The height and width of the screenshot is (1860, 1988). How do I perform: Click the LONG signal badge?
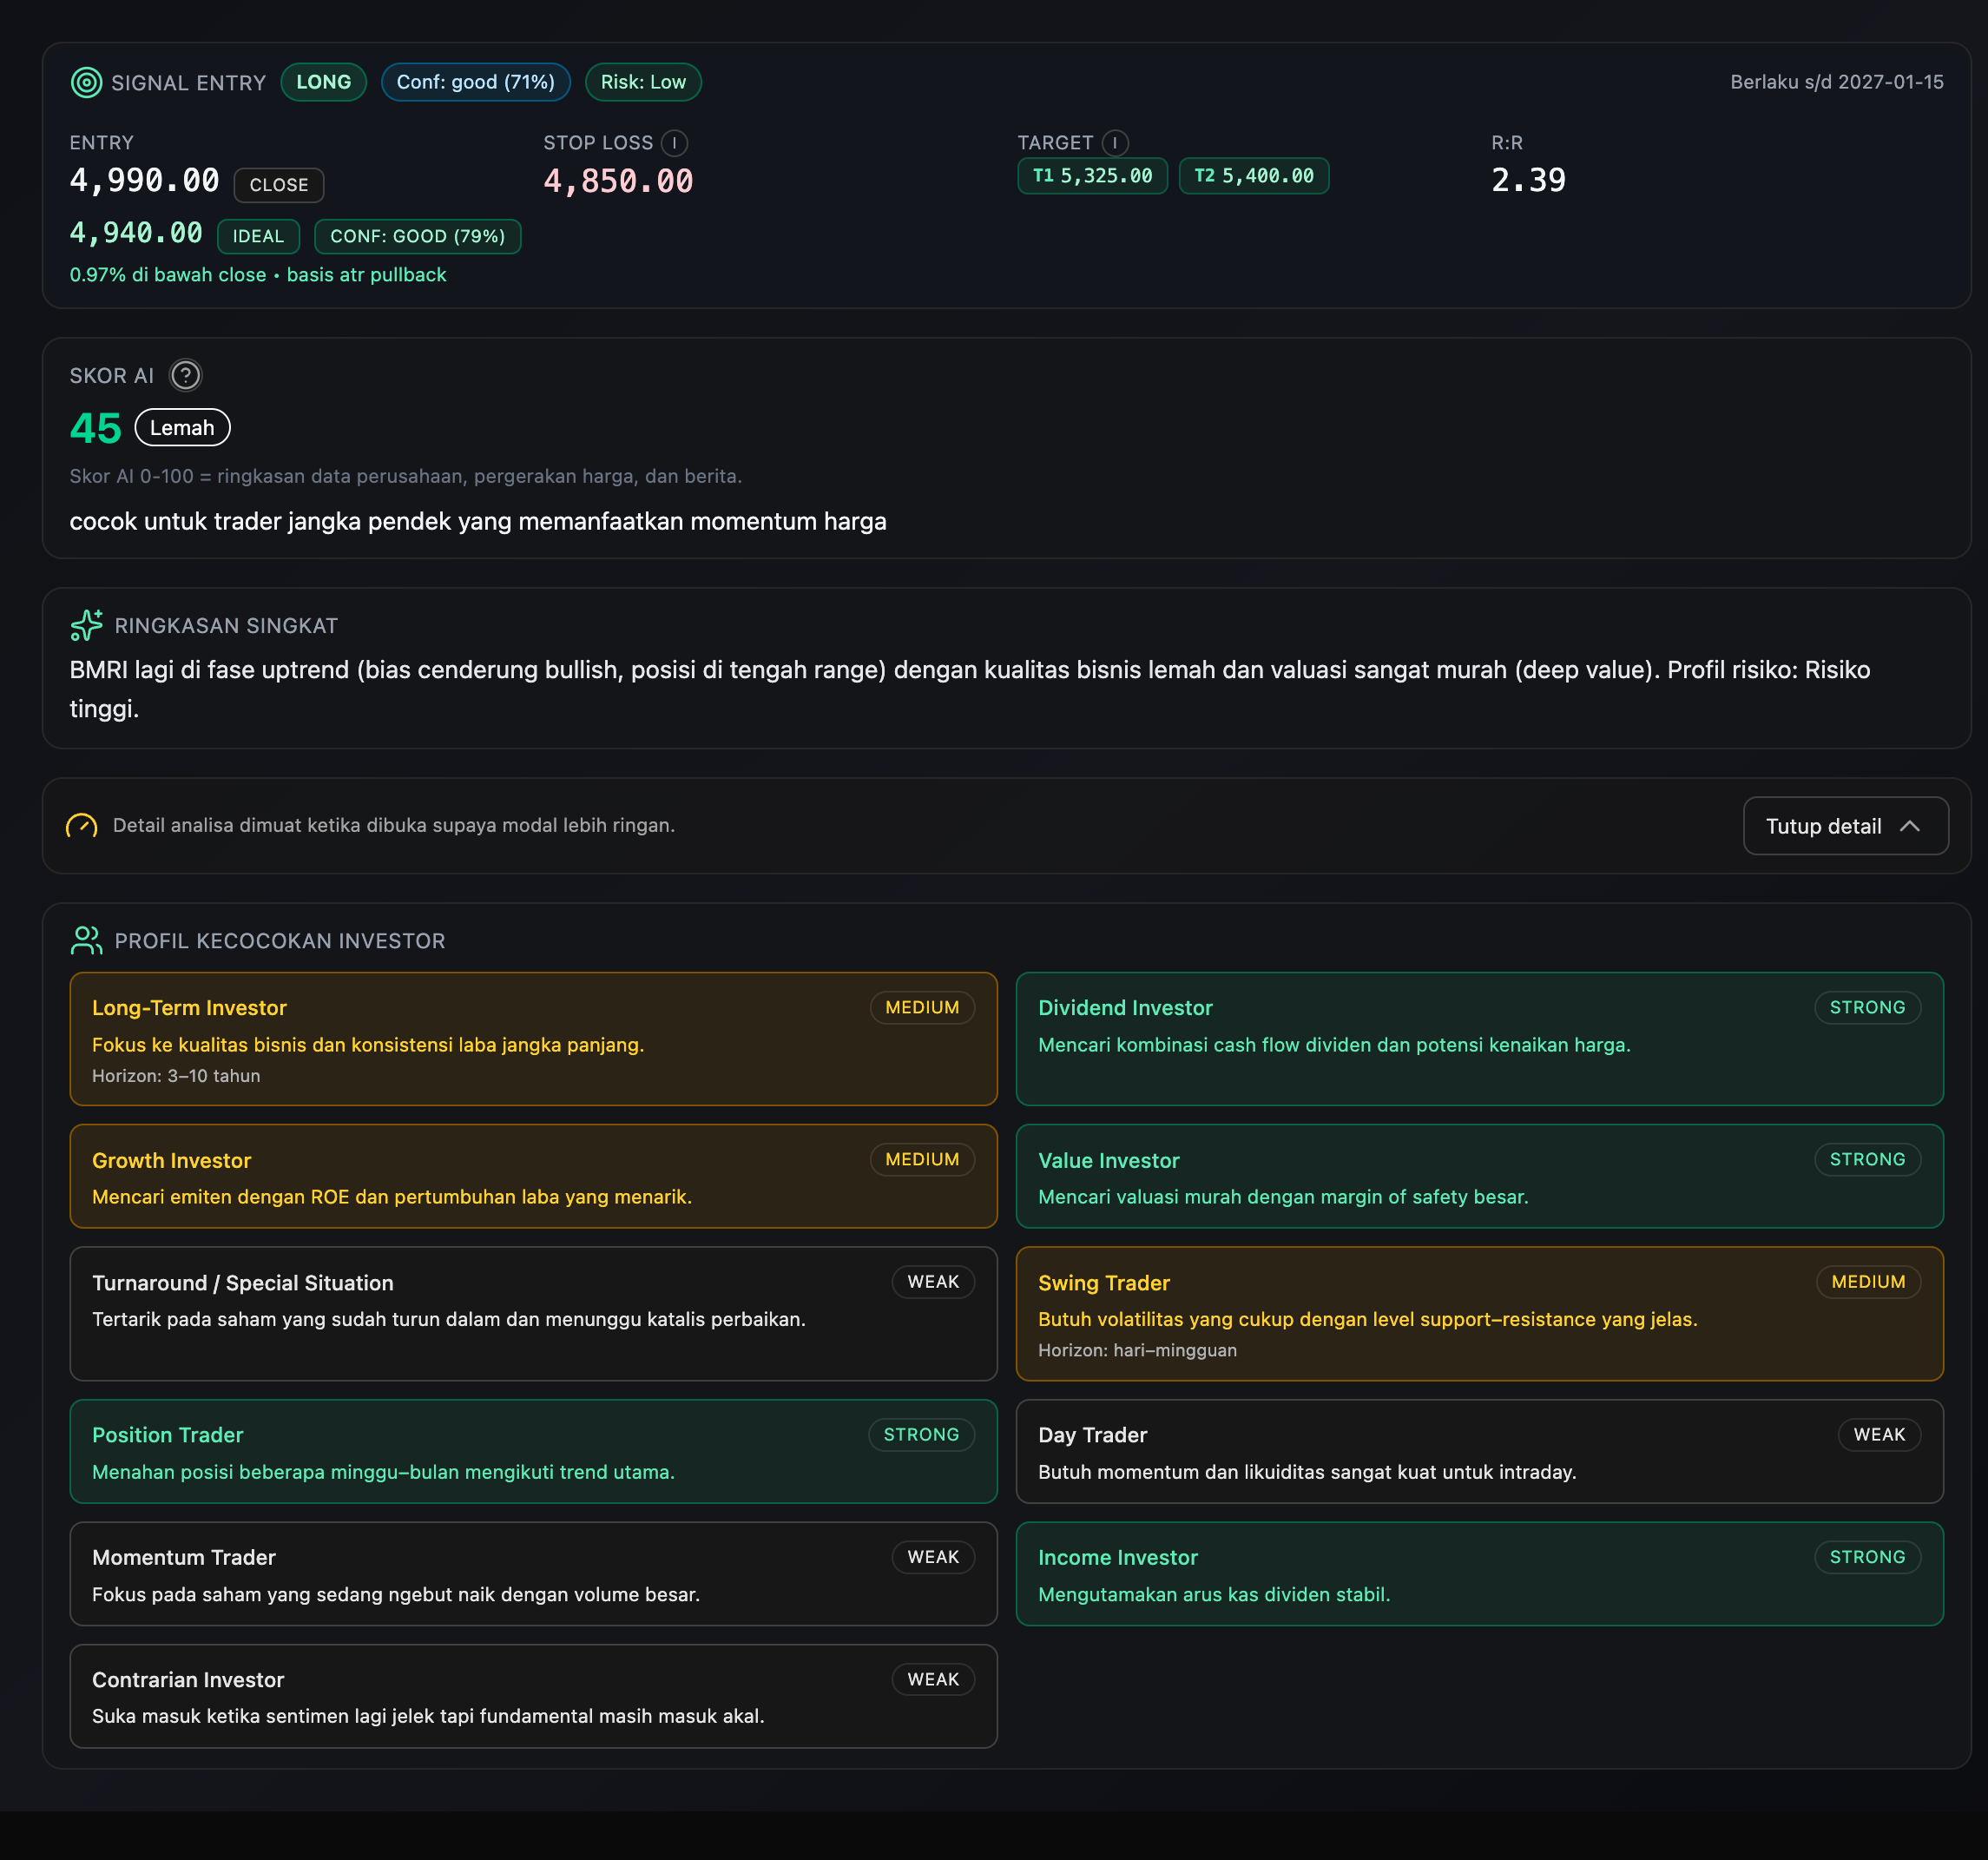point(323,82)
